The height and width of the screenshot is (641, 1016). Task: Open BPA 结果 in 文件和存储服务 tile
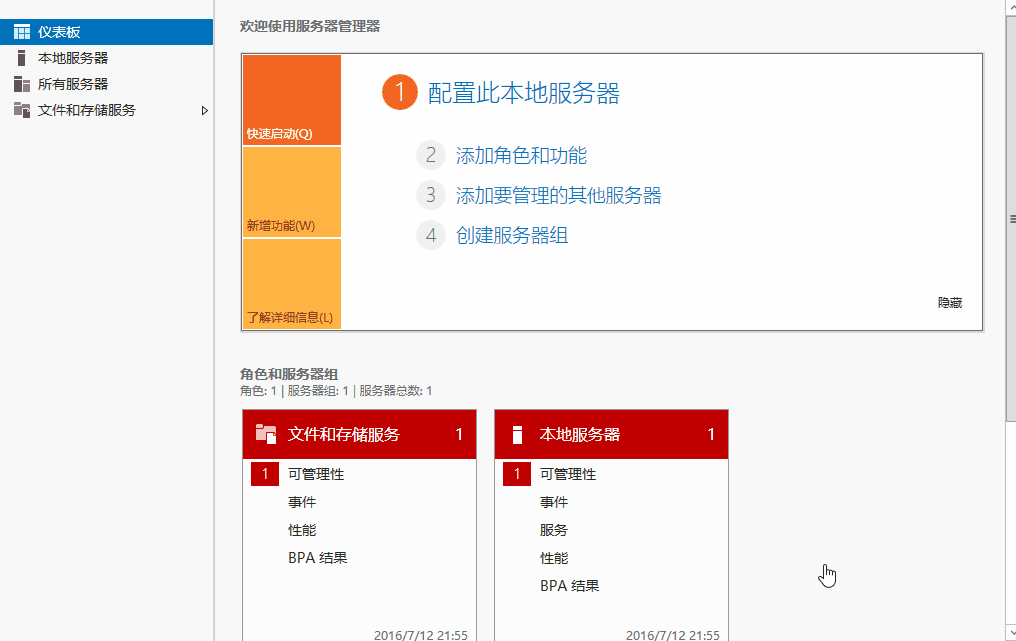click(x=318, y=558)
